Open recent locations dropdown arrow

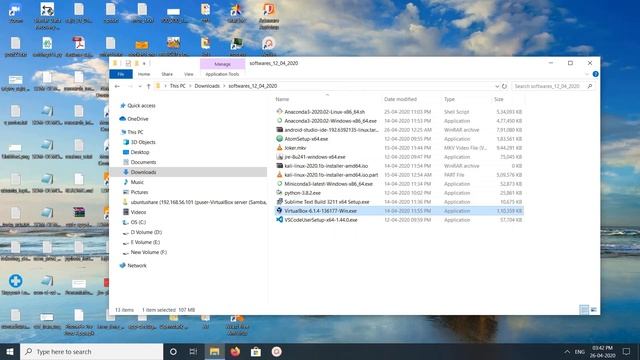coord(140,86)
